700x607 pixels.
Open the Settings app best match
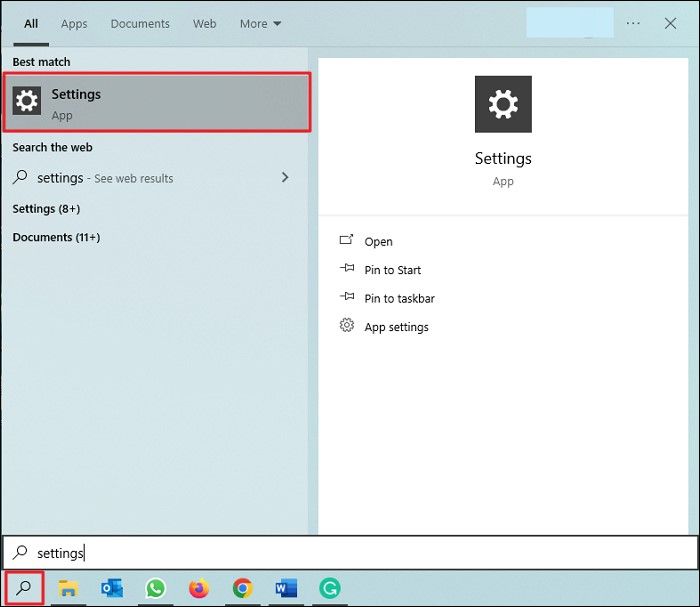pyautogui.click(x=156, y=102)
